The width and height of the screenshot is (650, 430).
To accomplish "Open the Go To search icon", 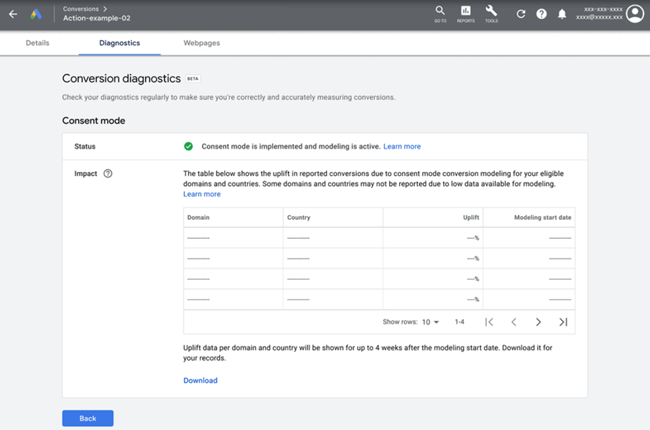I will pos(441,13).
